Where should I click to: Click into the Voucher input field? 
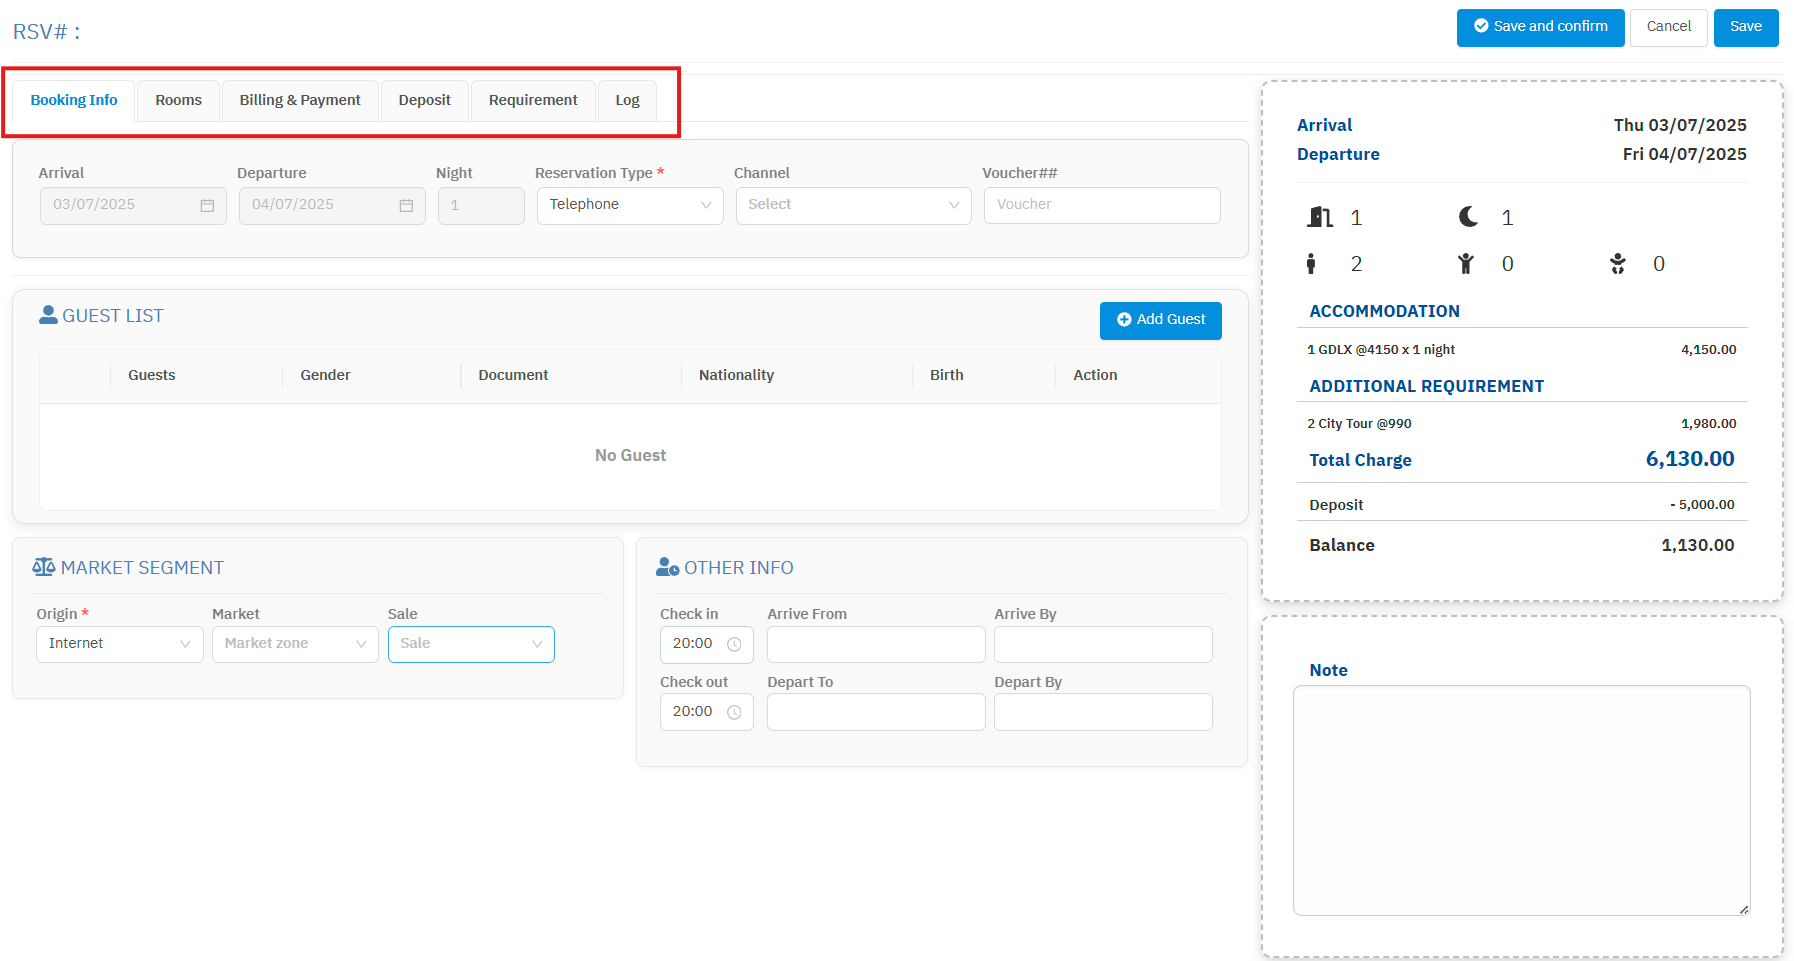pyautogui.click(x=1101, y=205)
